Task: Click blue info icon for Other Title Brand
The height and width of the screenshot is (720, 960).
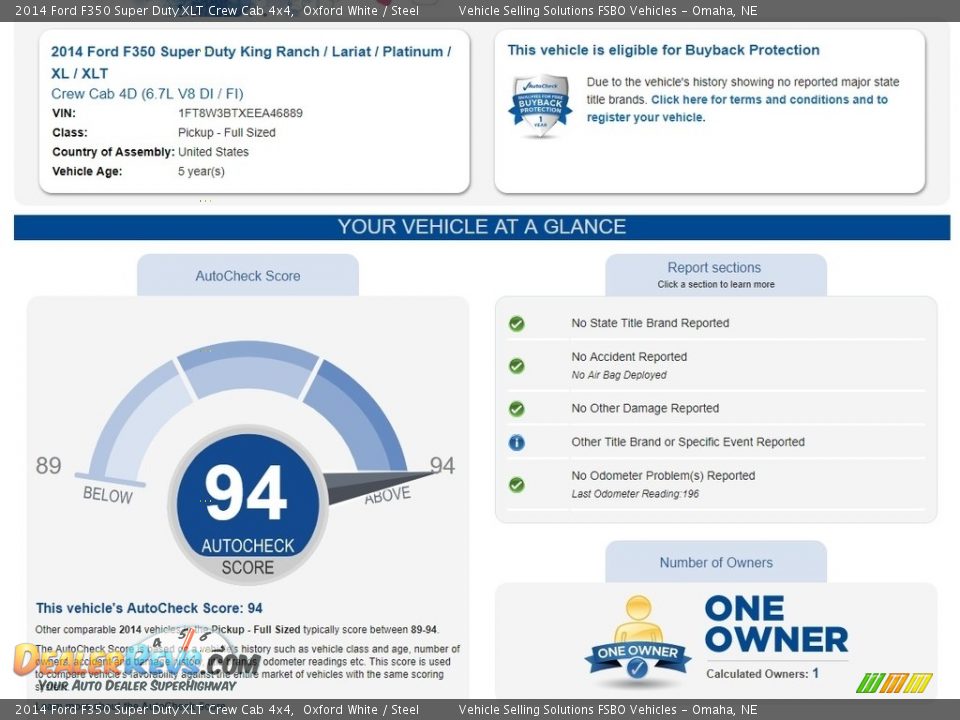Action: point(517,442)
